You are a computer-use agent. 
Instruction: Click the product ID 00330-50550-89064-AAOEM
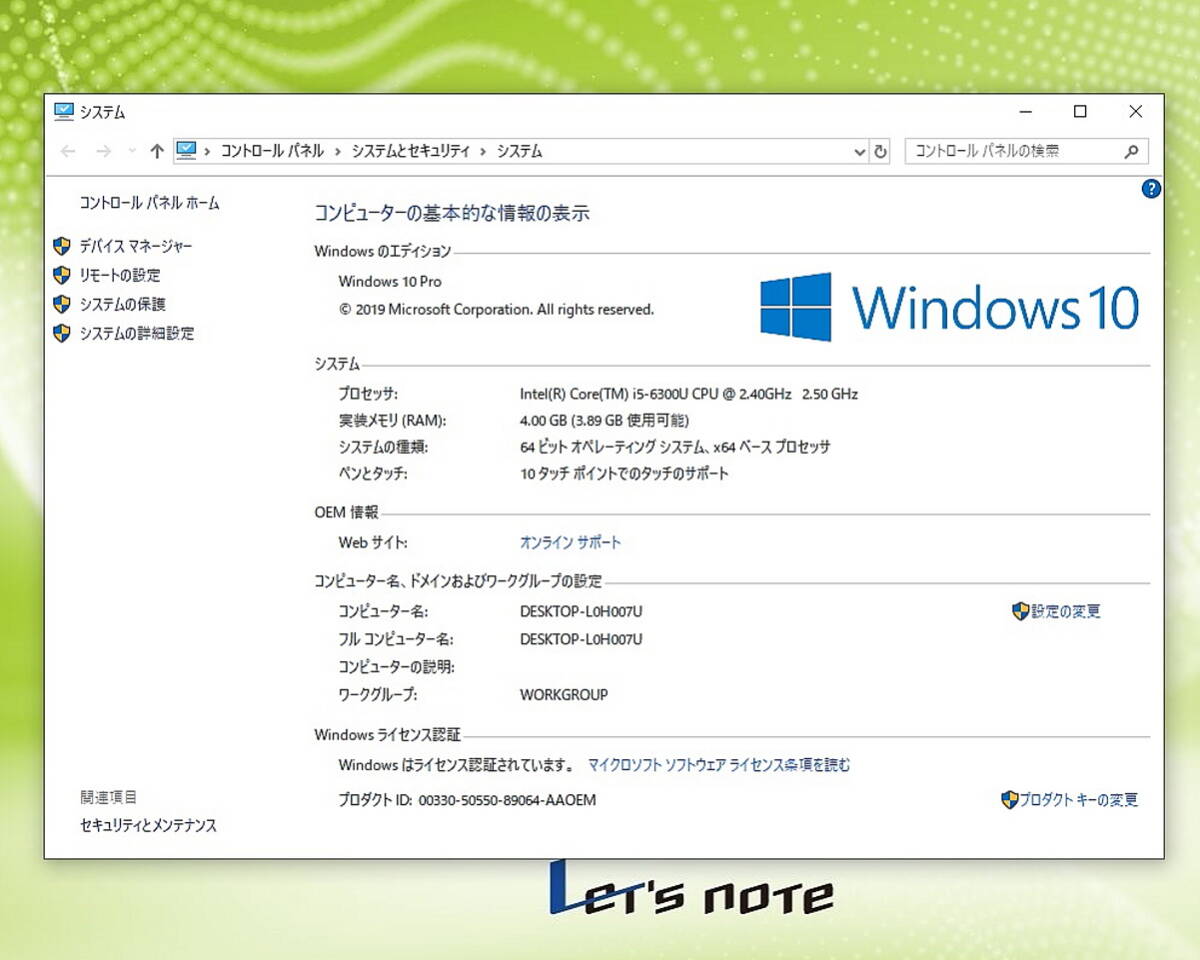point(507,801)
